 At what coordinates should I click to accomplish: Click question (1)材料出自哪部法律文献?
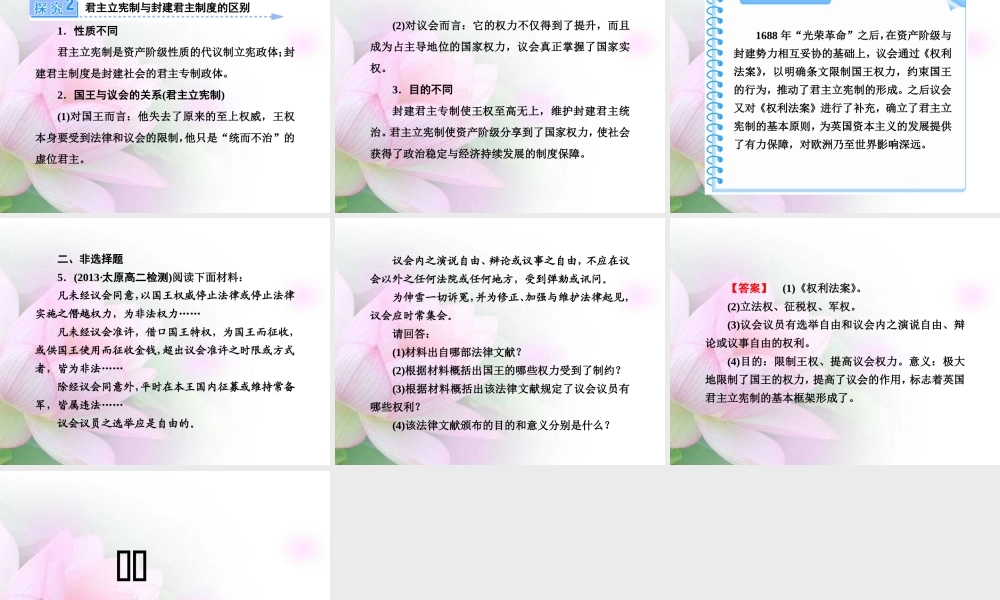click(x=457, y=352)
